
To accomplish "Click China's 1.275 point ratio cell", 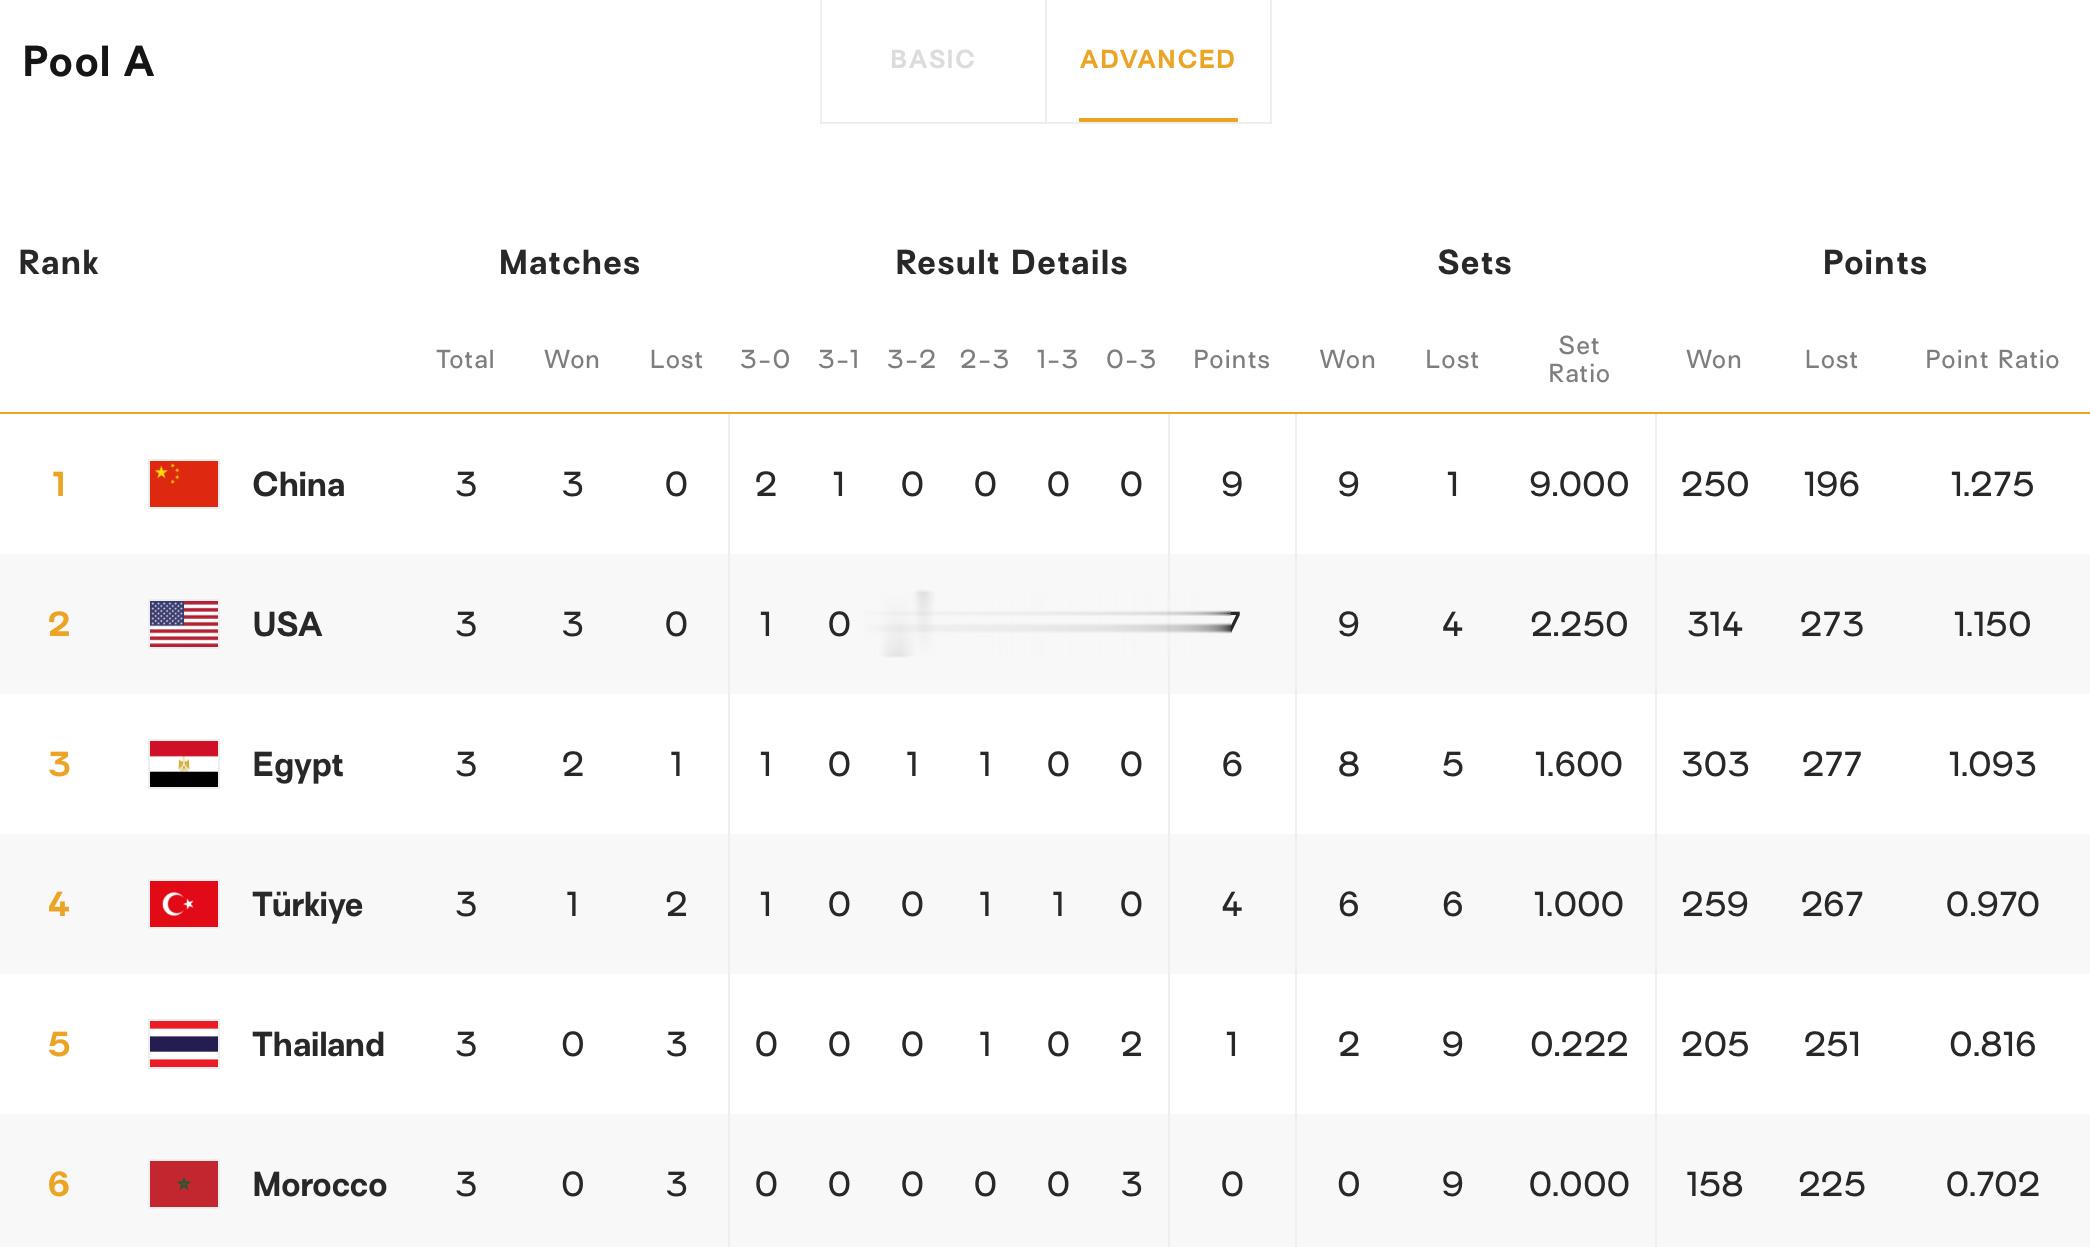I will coord(1992,485).
